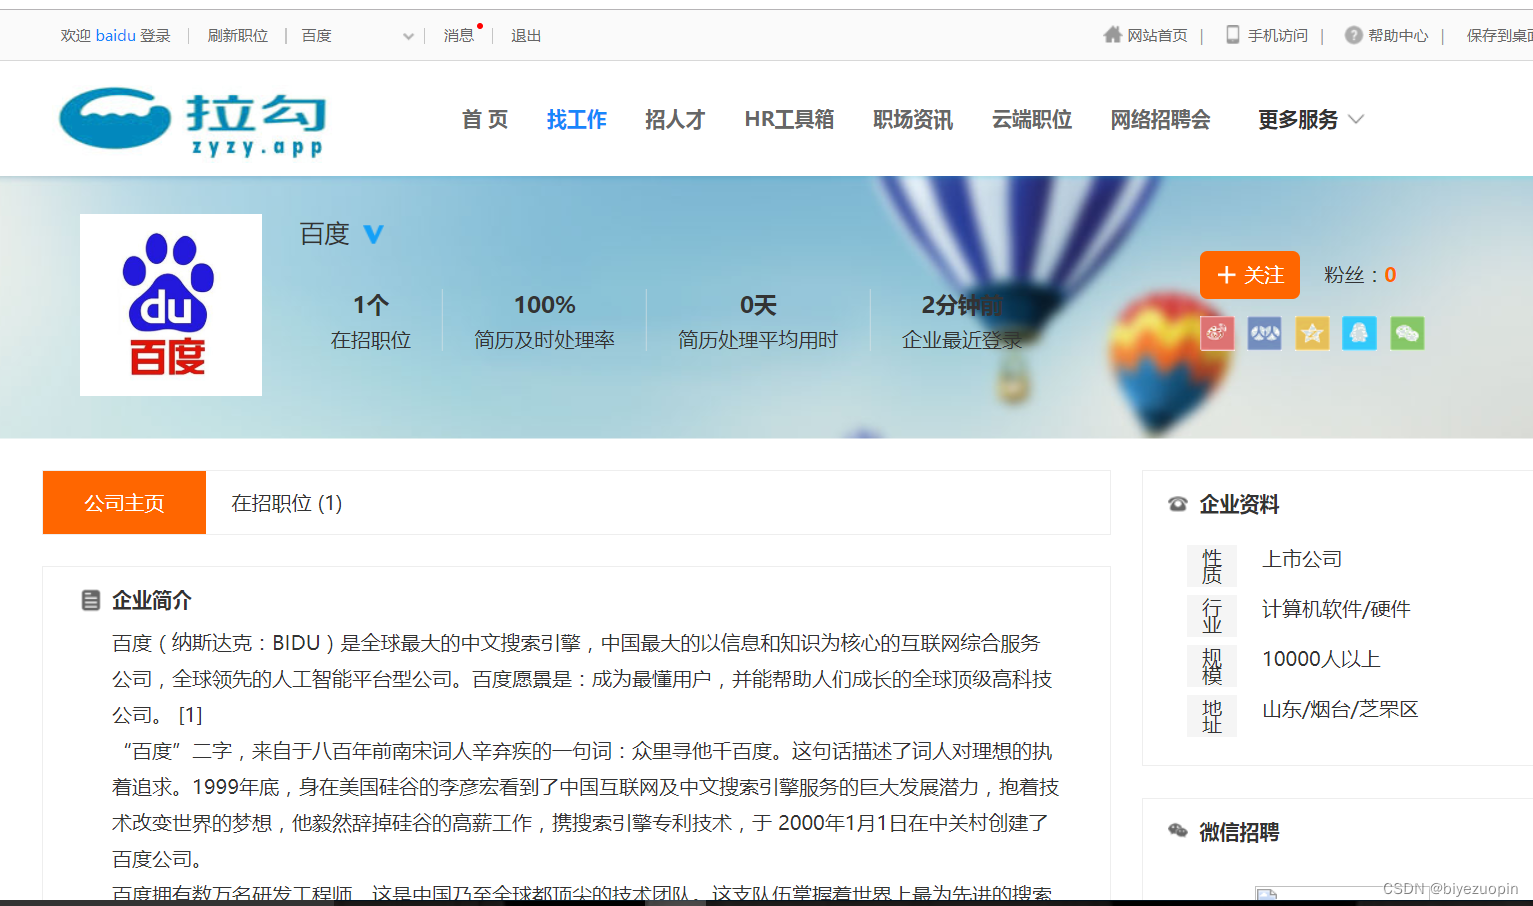Open the 网络招聘会 navigation item

tap(1160, 120)
